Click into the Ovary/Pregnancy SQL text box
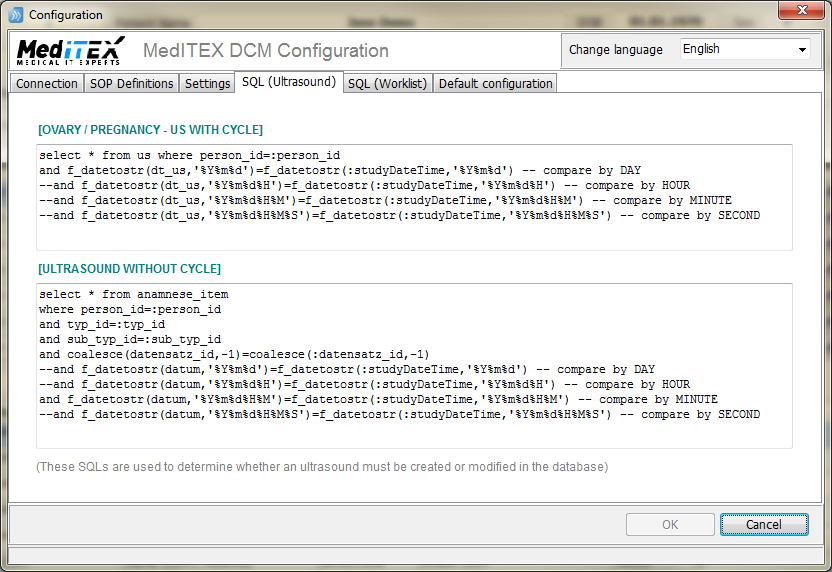The width and height of the screenshot is (832, 572). [x=414, y=197]
